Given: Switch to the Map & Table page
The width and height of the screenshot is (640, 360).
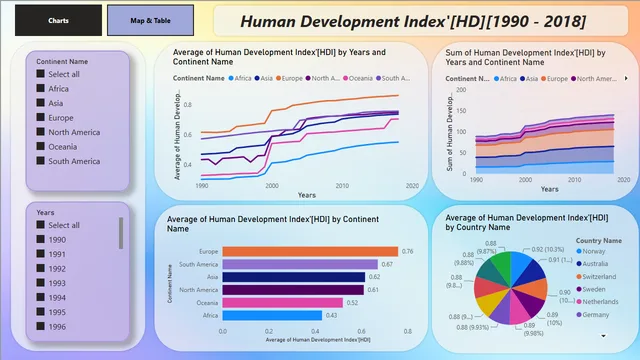Looking at the screenshot, I should [x=151, y=20].
